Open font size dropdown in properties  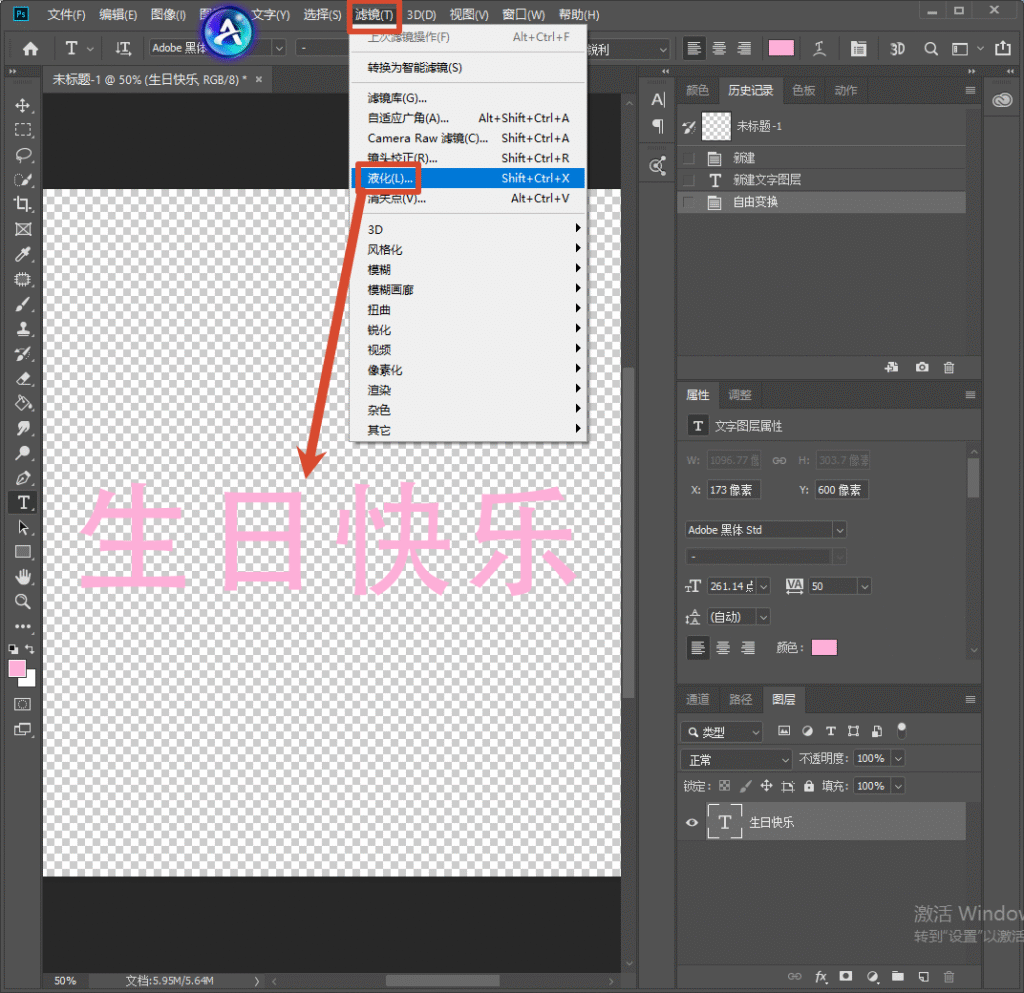click(763, 586)
